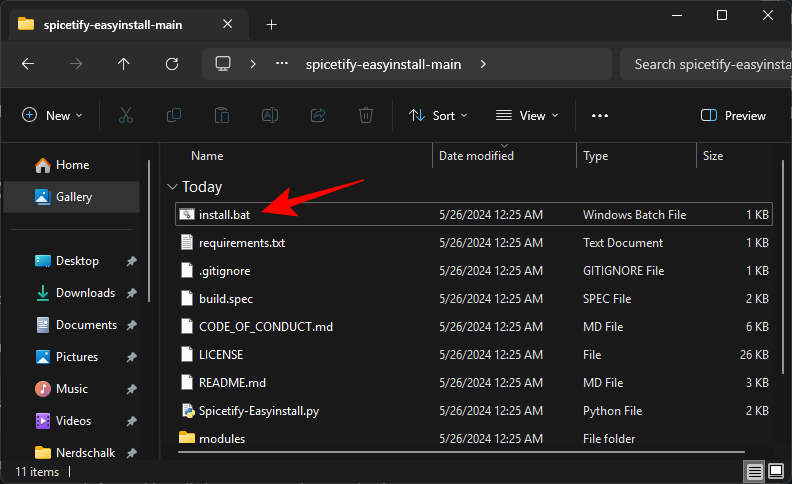Click the This PC monitor icon in address bar
The image size is (792, 484).
223,64
